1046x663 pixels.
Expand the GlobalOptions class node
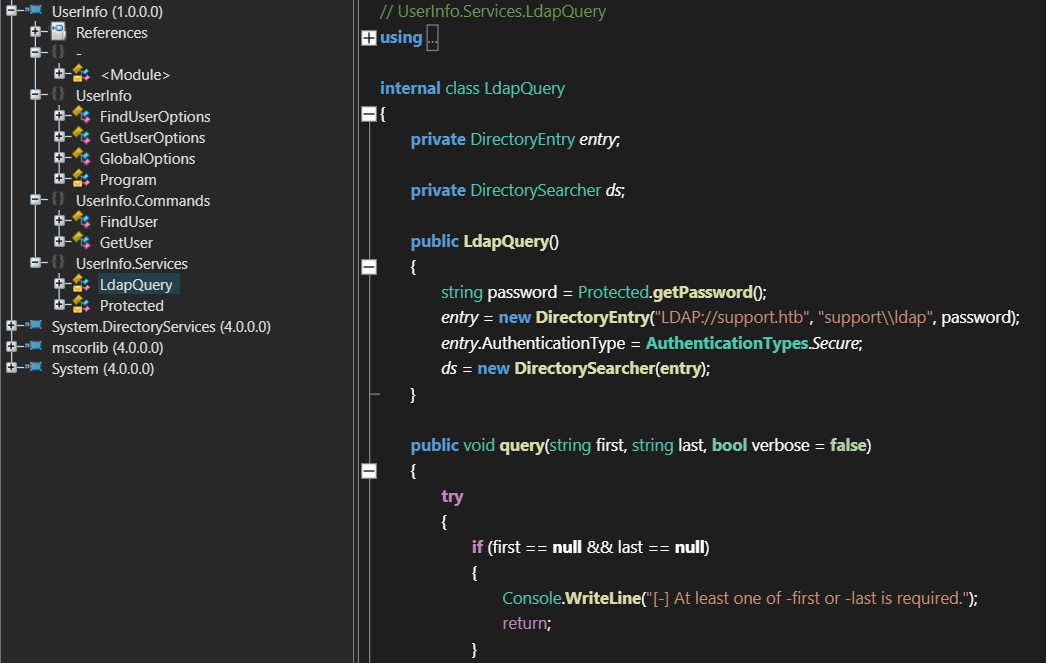[59, 158]
